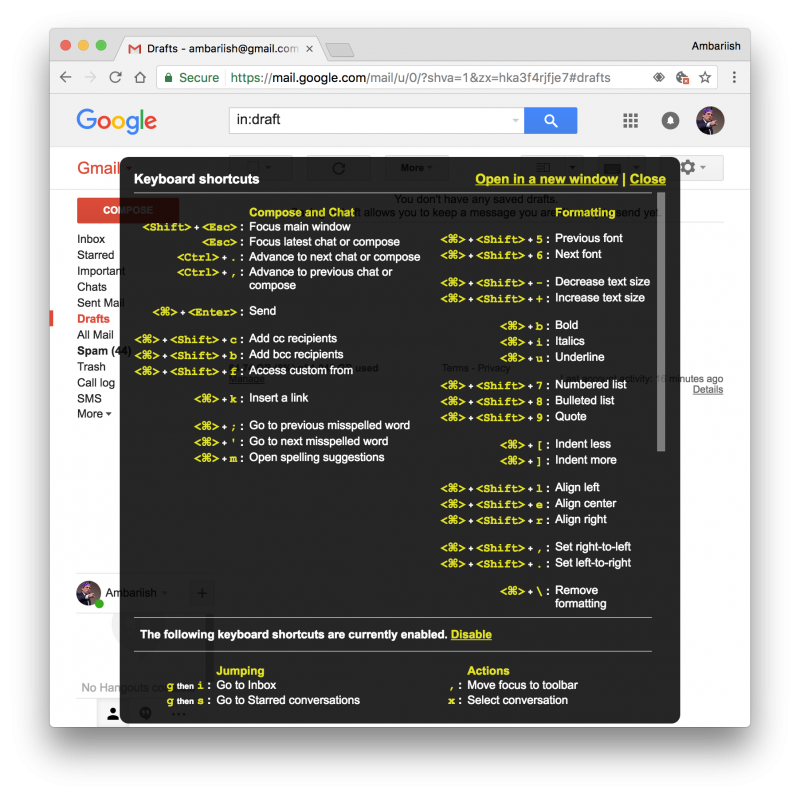Click the shortcuts panel vertical scrollbar
Image resolution: width=800 pixels, height=798 pixels.
pos(660,320)
